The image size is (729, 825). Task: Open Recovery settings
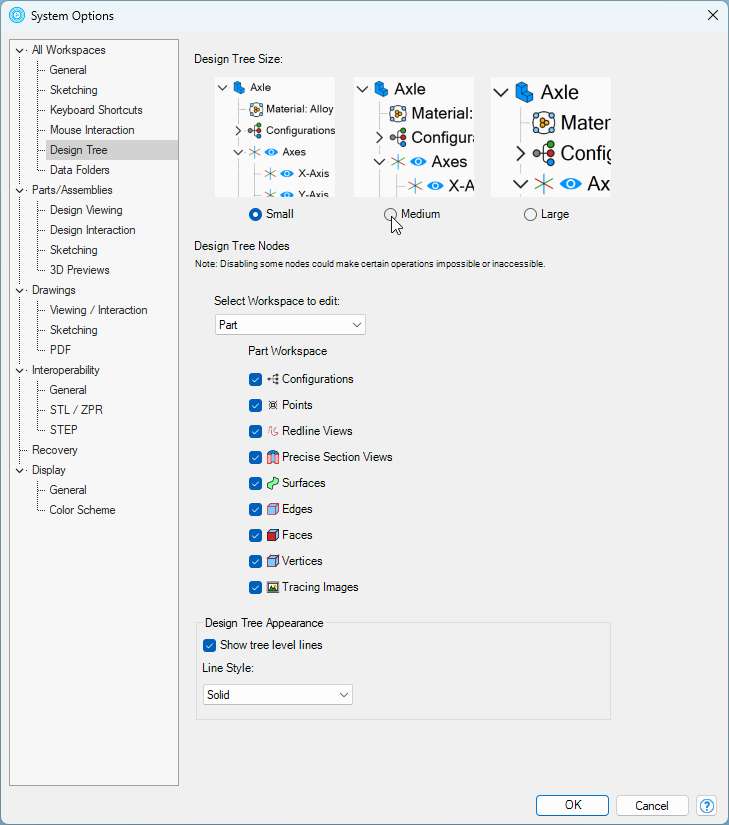tap(55, 450)
